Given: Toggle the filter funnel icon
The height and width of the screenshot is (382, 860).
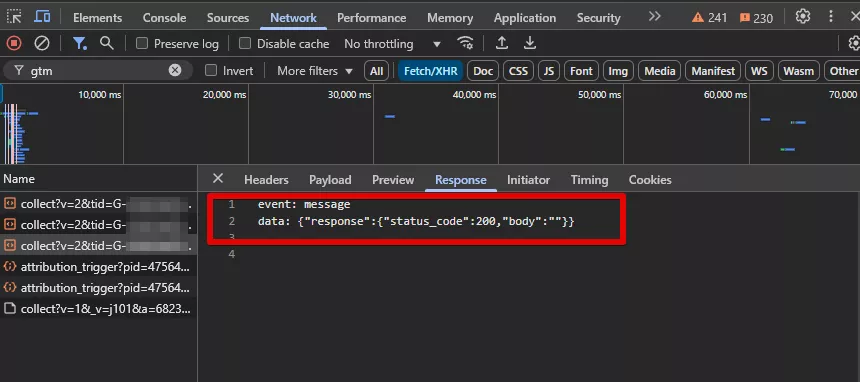Looking at the screenshot, I should pos(80,43).
